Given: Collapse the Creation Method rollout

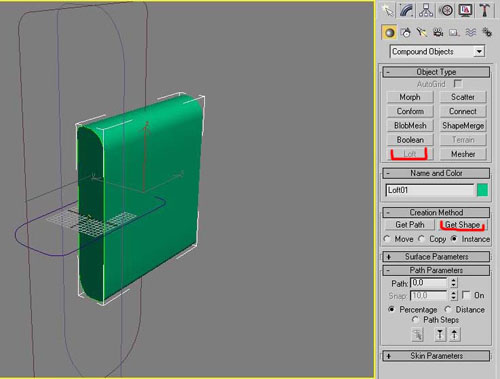Looking at the screenshot, I should coord(436,212).
